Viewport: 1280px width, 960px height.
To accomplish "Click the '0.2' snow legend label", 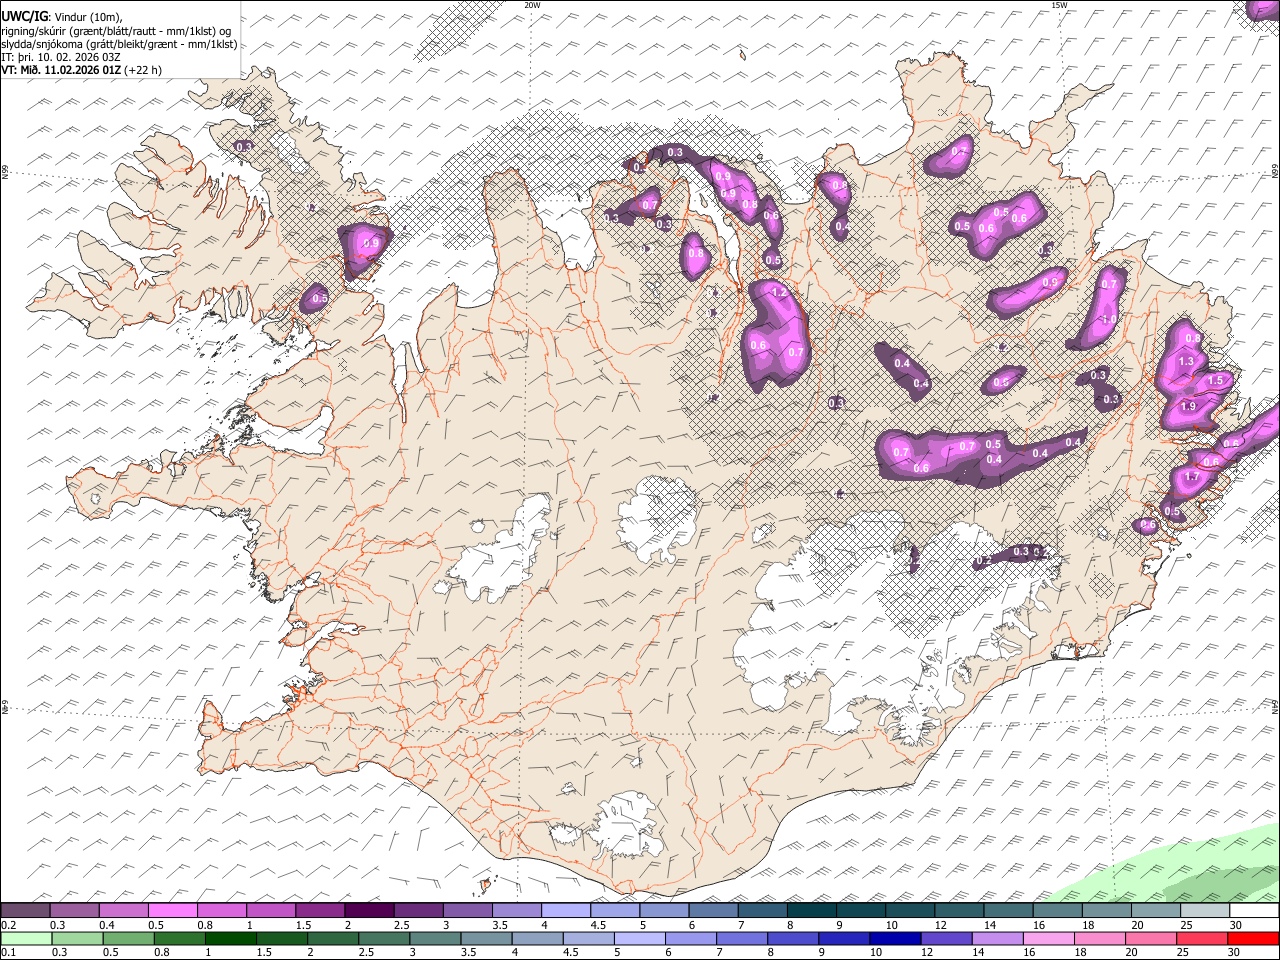I will [7, 925].
